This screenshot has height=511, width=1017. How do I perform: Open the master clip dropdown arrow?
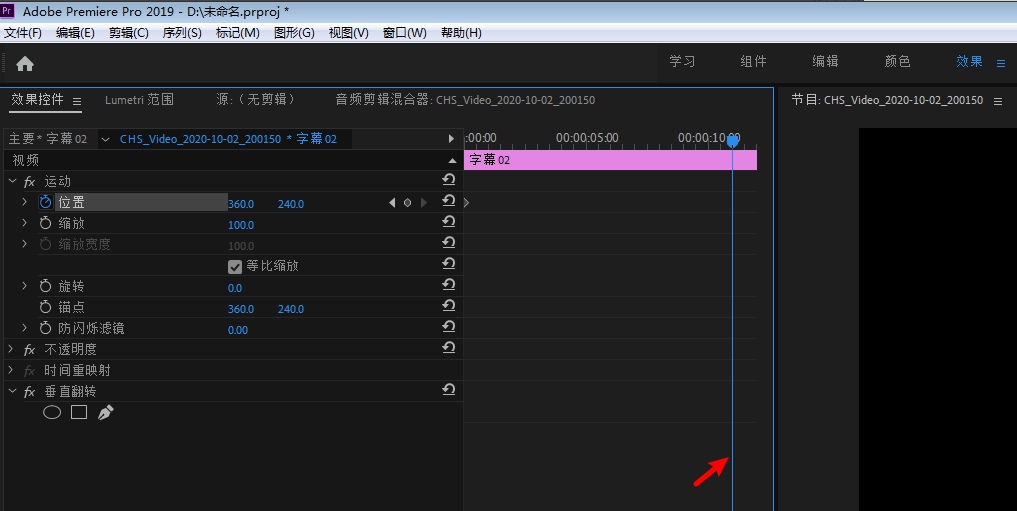(x=105, y=139)
